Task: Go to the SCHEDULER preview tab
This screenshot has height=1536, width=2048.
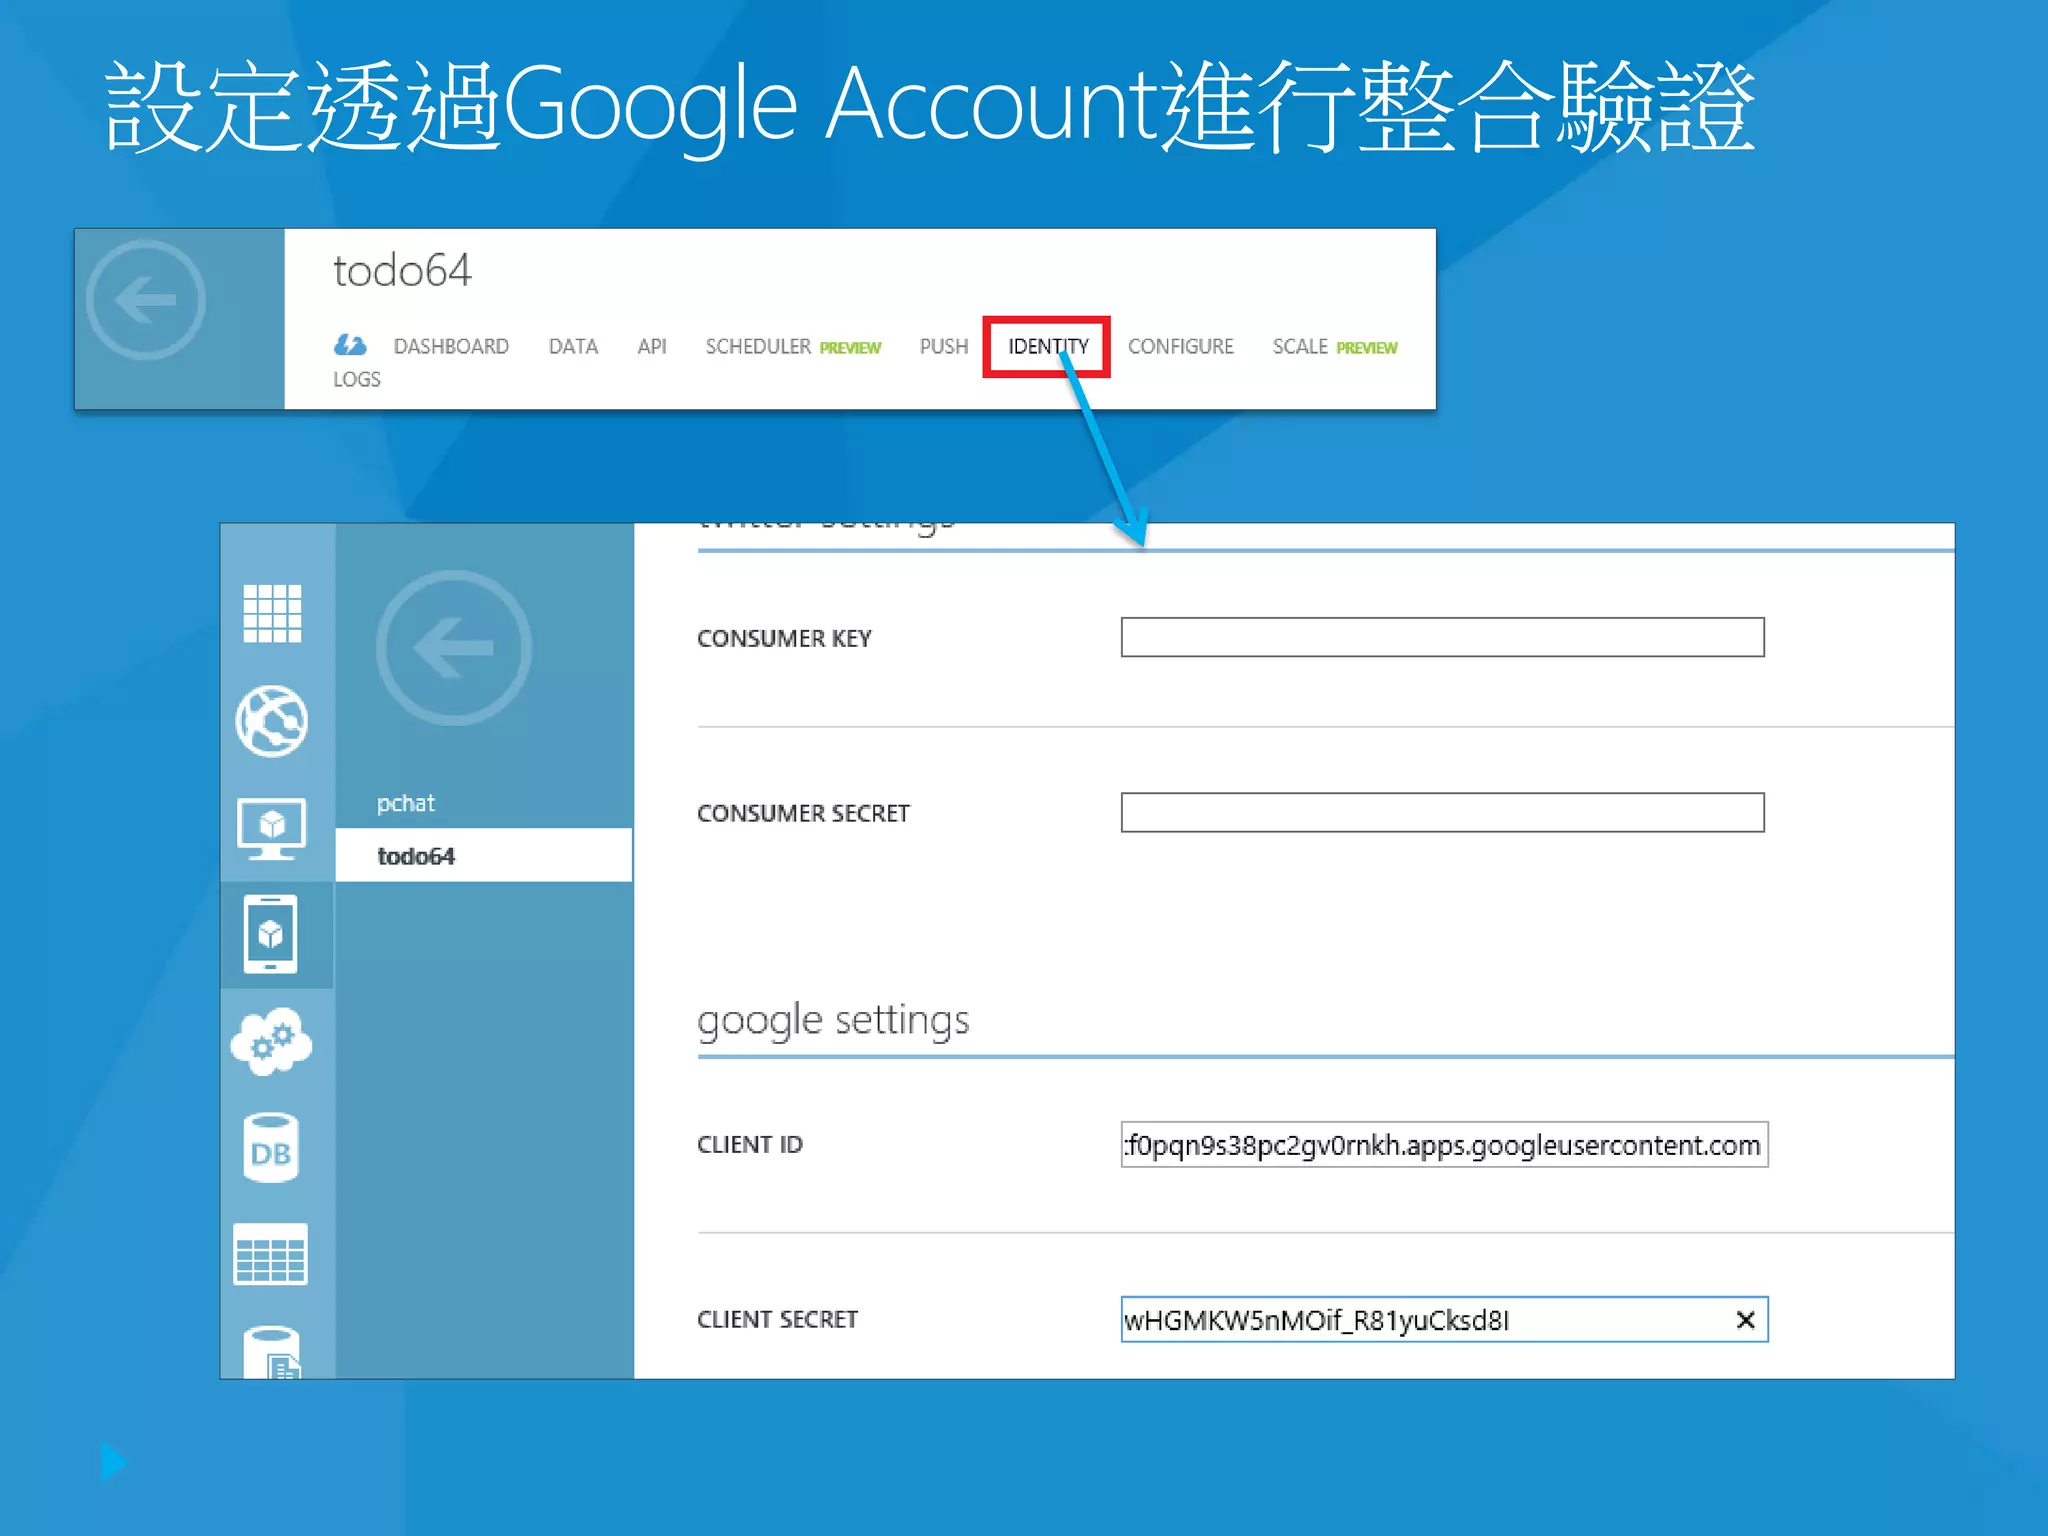Action: [793, 347]
